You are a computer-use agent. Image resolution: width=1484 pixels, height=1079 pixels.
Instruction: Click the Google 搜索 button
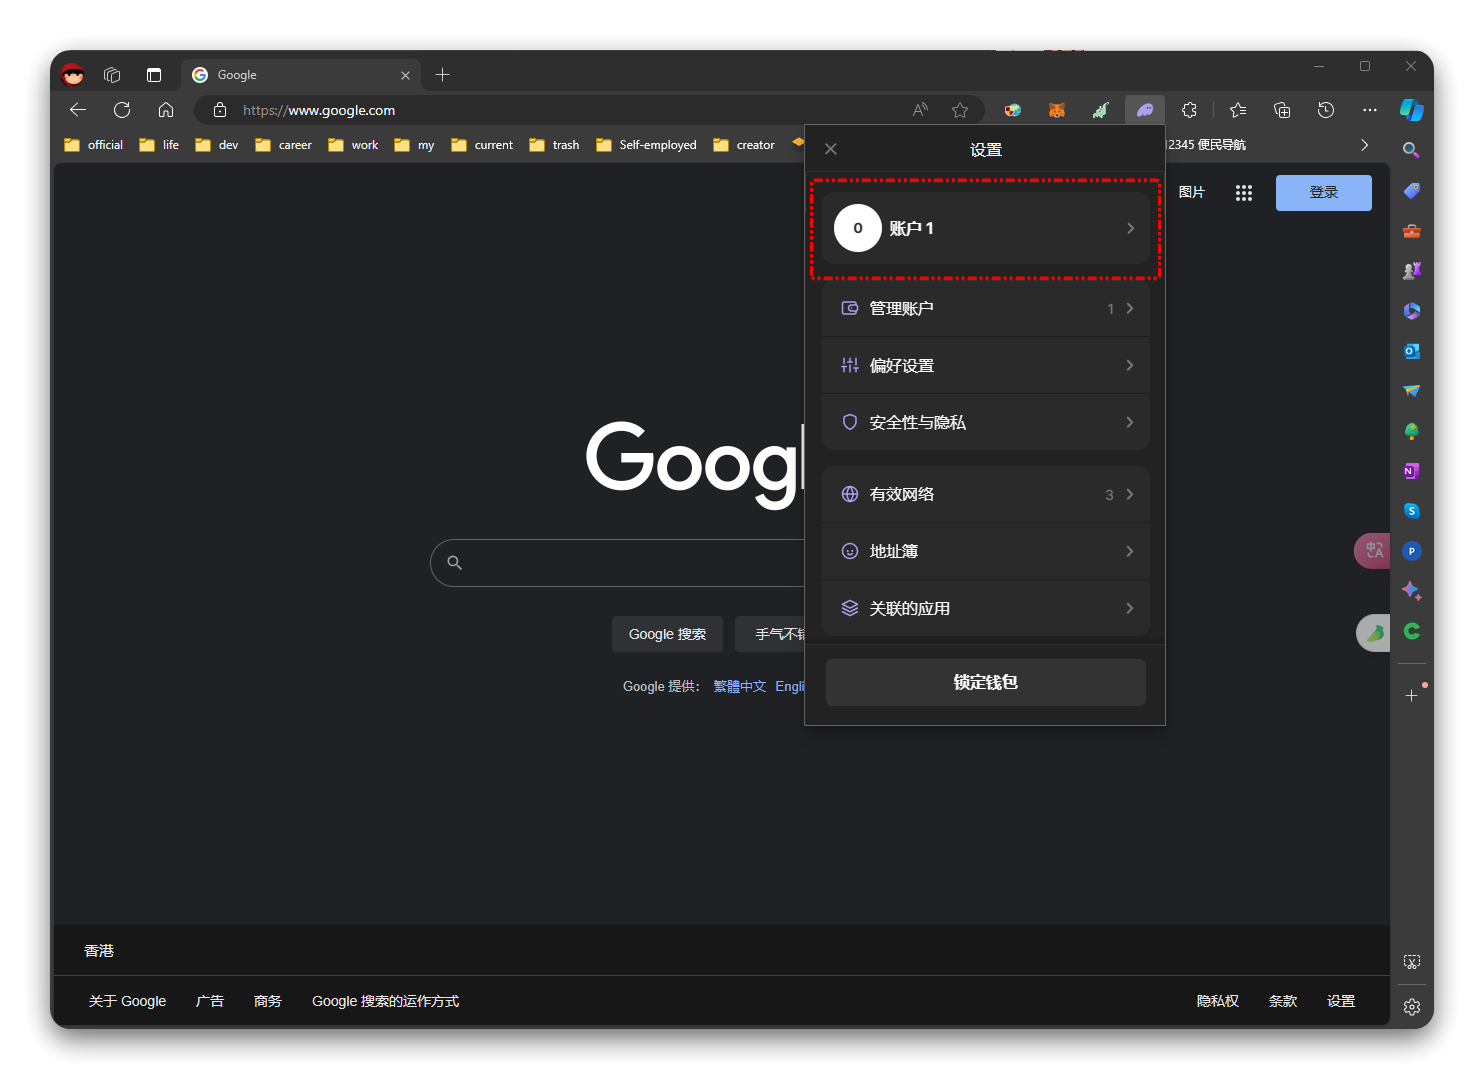(x=667, y=634)
